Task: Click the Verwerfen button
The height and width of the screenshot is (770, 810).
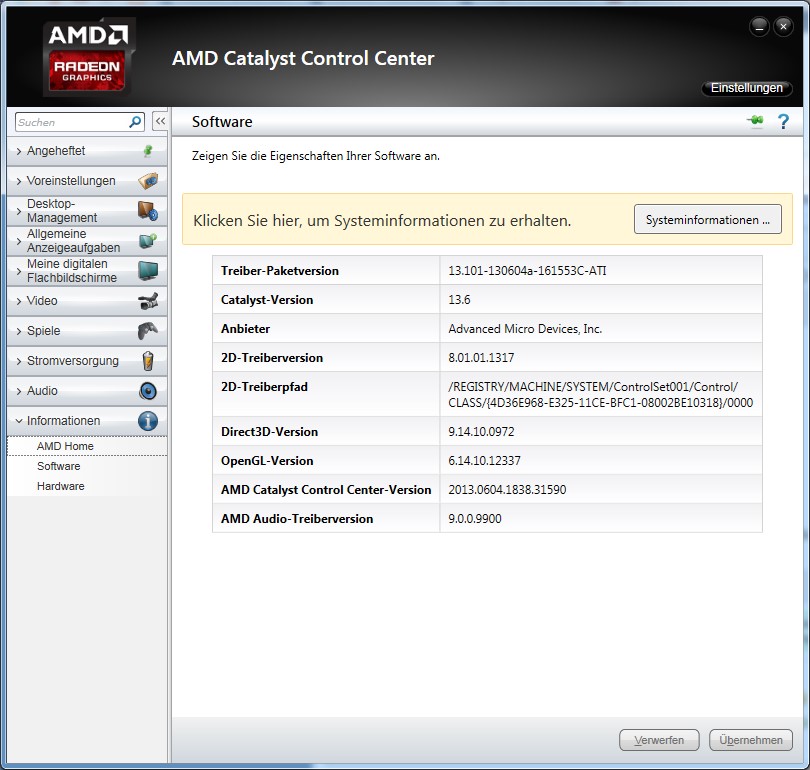Action: pos(659,740)
